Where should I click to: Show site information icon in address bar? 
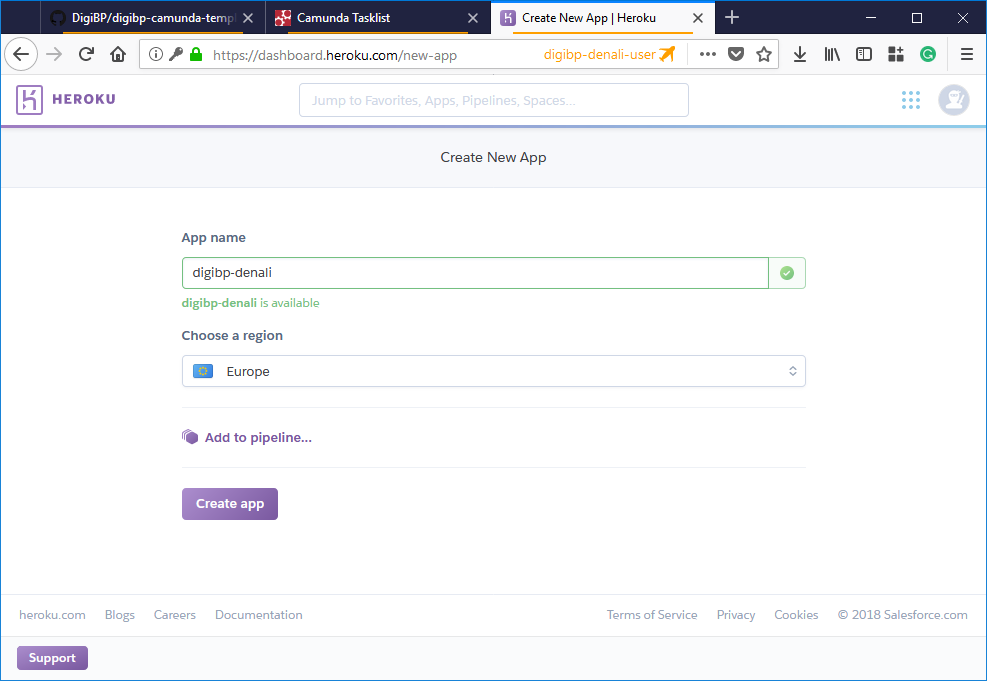(x=155, y=55)
